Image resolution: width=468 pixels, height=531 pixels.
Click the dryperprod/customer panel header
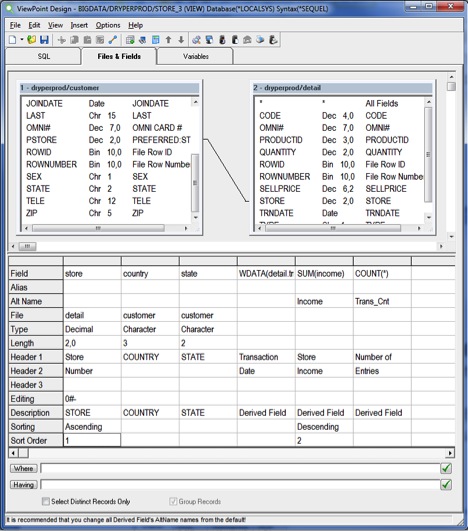pyautogui.click(x=109, y=88)
